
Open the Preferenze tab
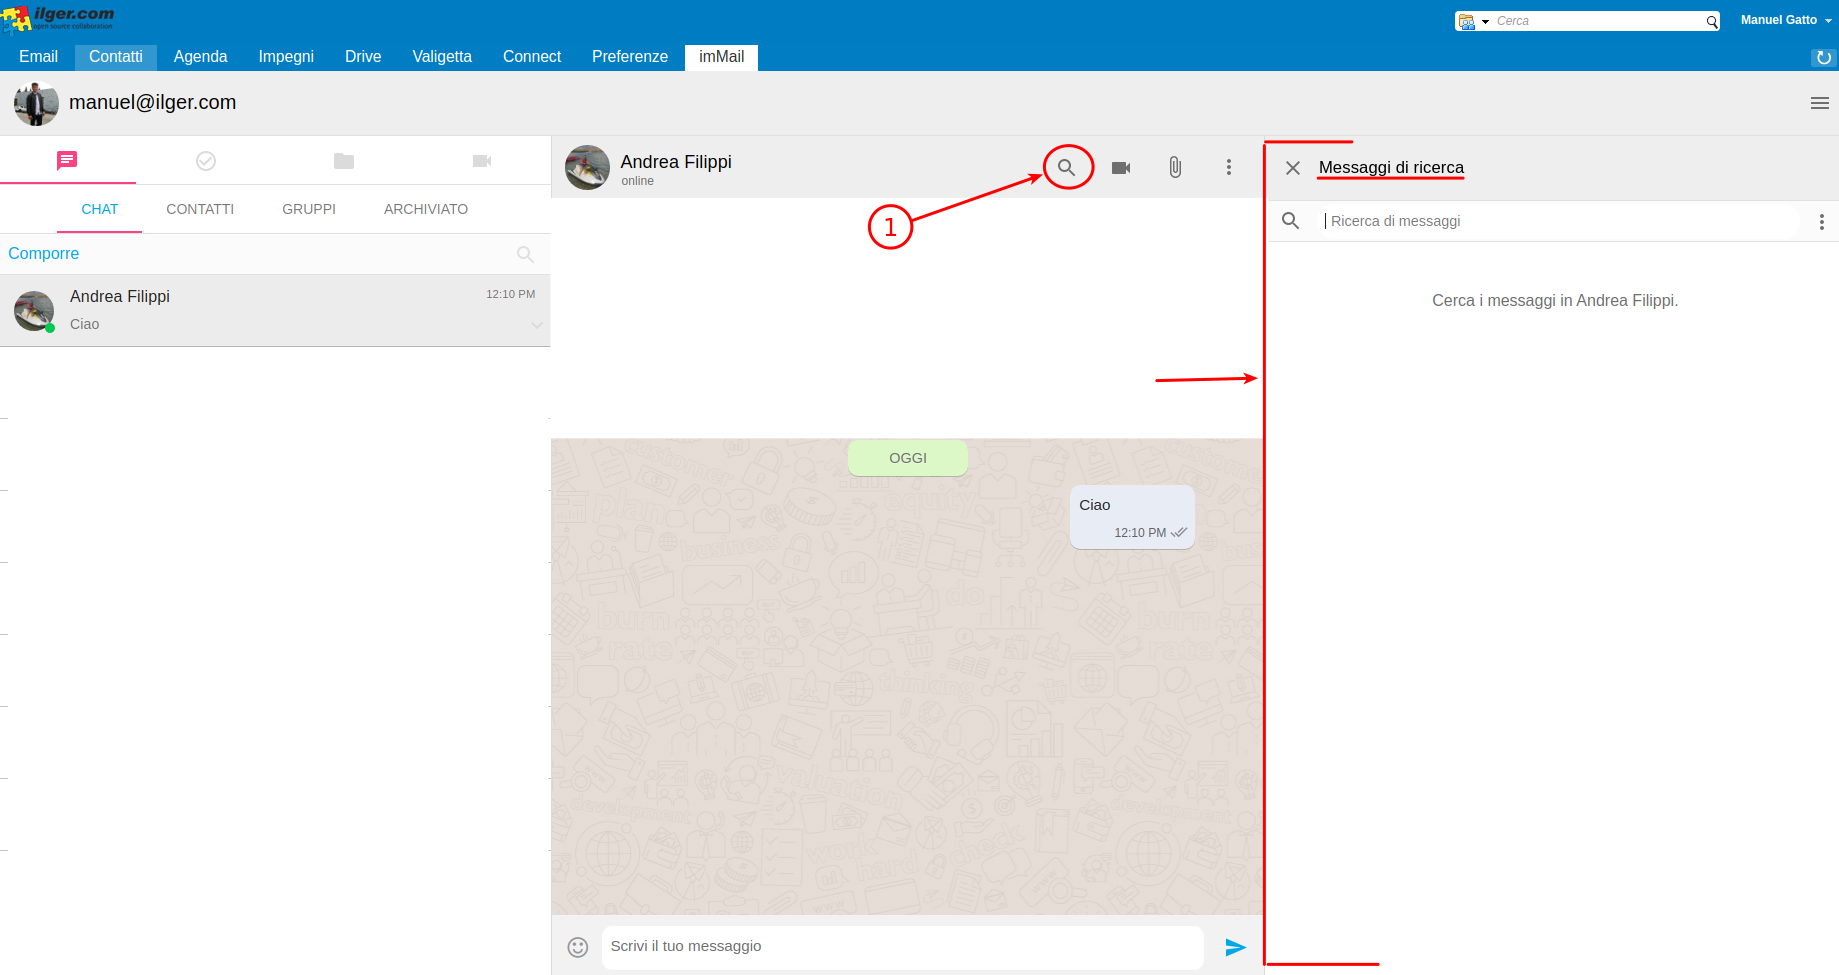(x=630, y=57)
